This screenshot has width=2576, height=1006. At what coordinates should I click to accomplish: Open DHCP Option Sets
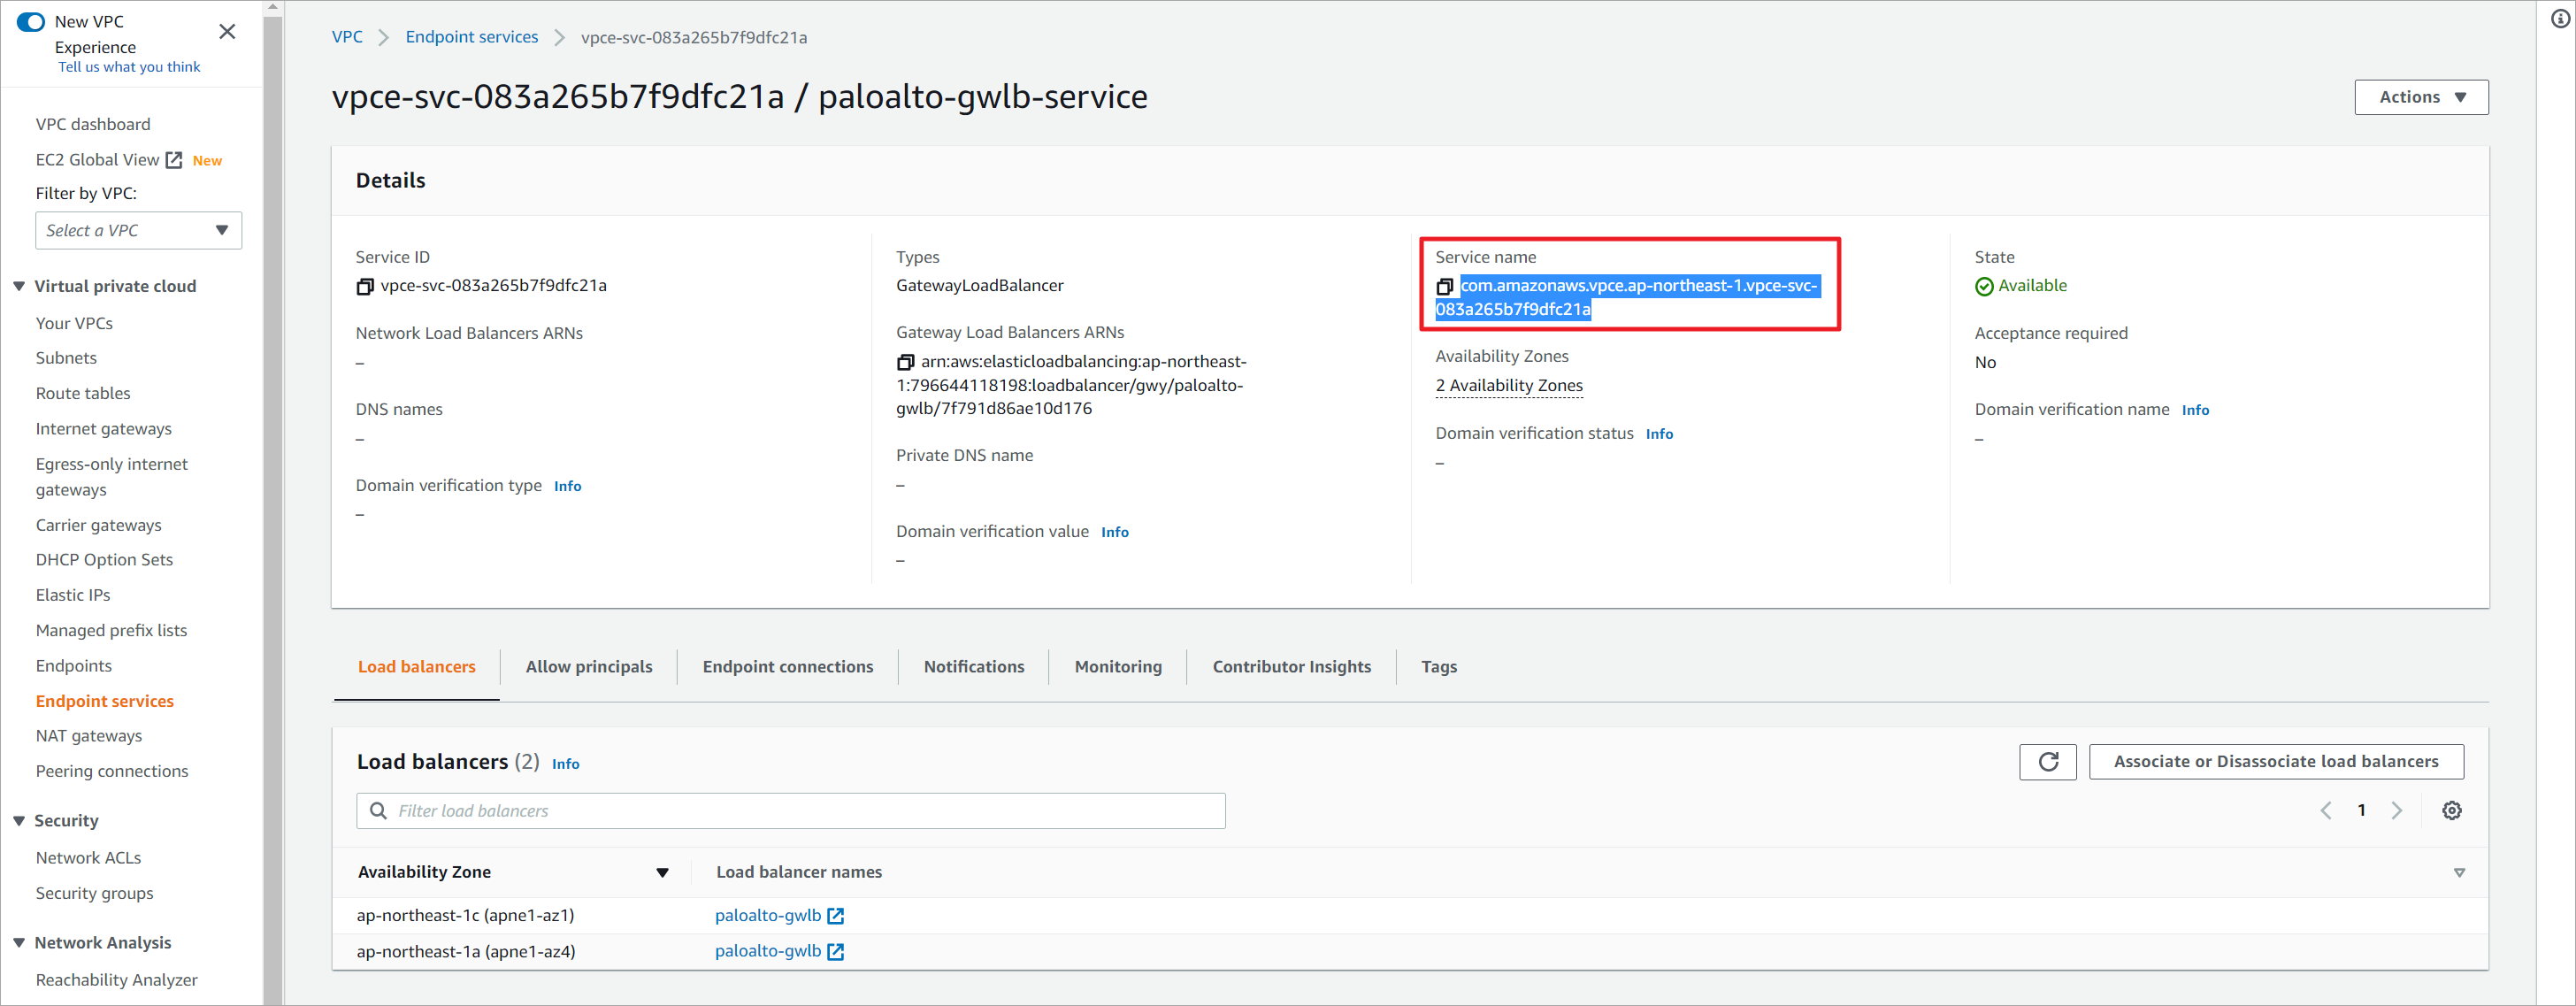tap(105, 560)
